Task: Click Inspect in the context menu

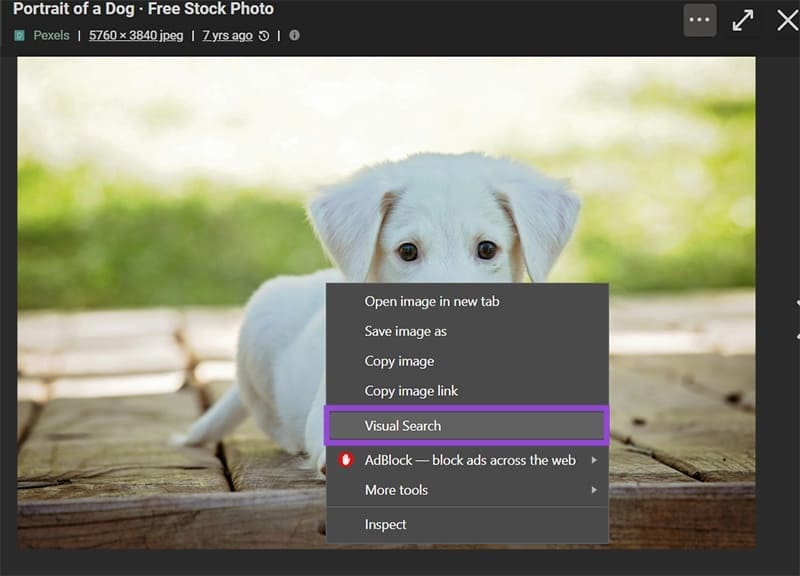Action: point(385,524)
